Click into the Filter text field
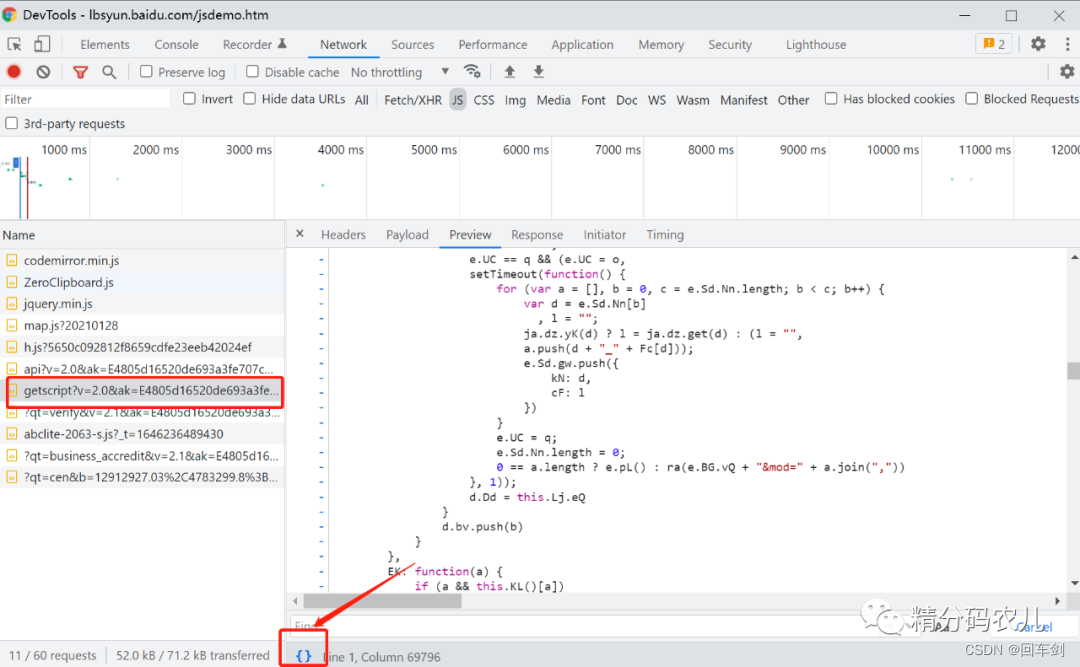 pos(85,99)
